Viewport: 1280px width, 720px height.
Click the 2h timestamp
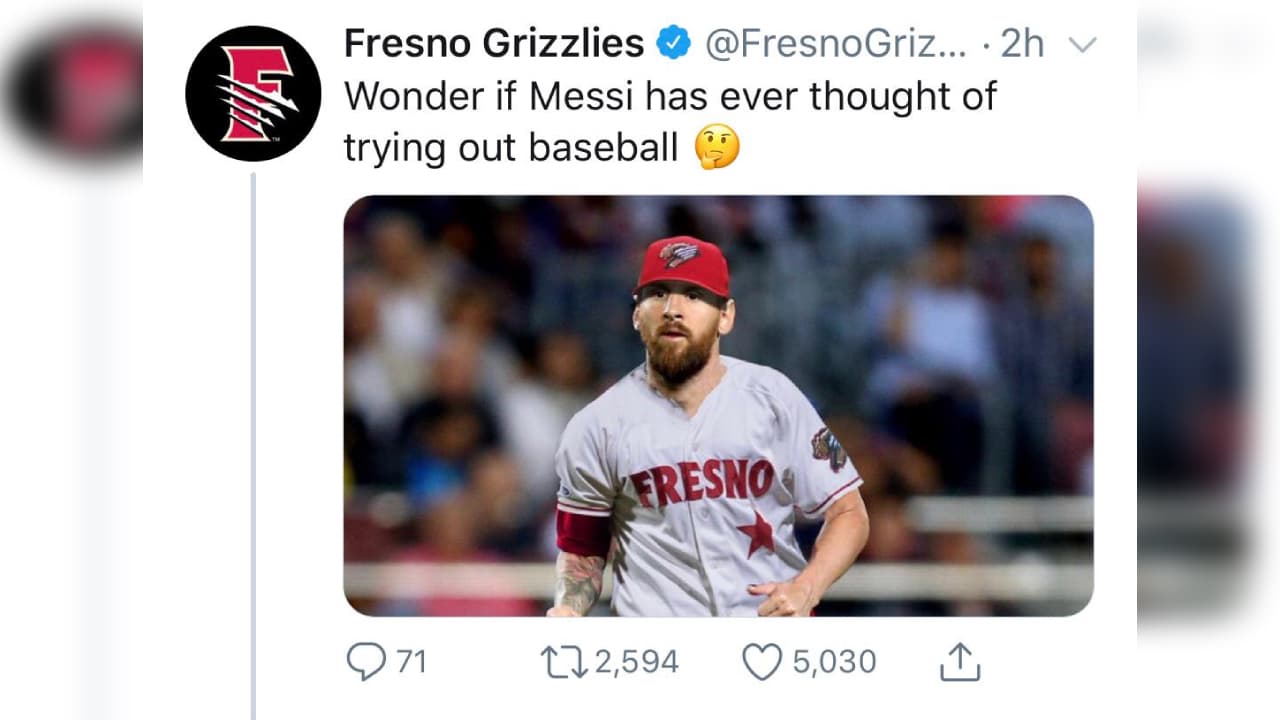pos(1020,43)
